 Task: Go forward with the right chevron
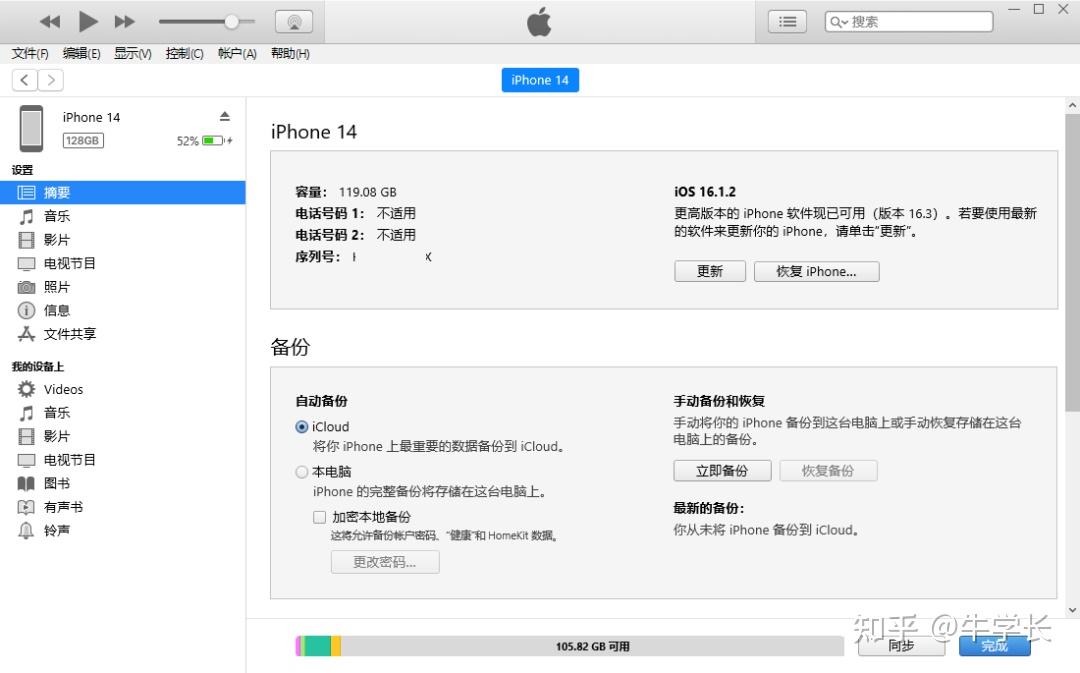pyautogui.click(x=51, y=80)
